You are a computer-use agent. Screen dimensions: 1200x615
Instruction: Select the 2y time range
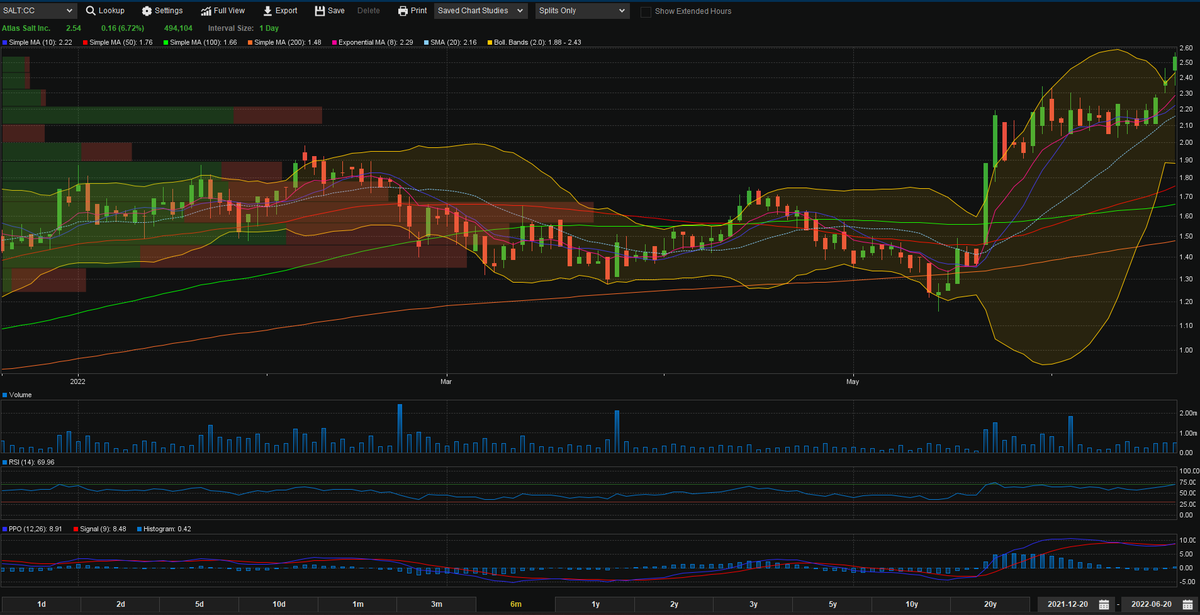click(x=674, y=604)
